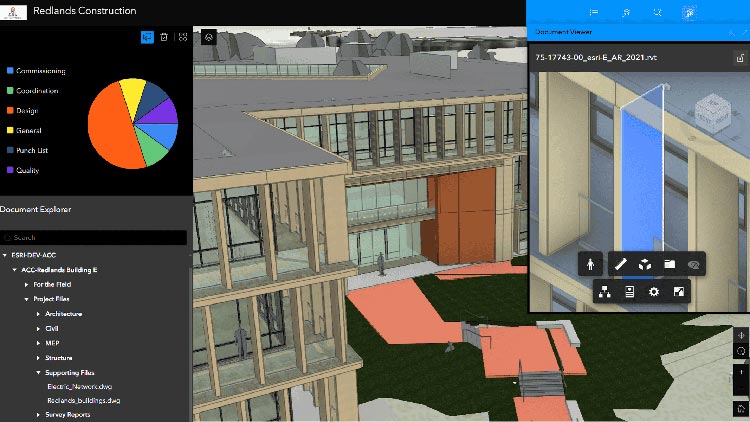Collapse ACC-Redlands Building E node

click(15, 270)
